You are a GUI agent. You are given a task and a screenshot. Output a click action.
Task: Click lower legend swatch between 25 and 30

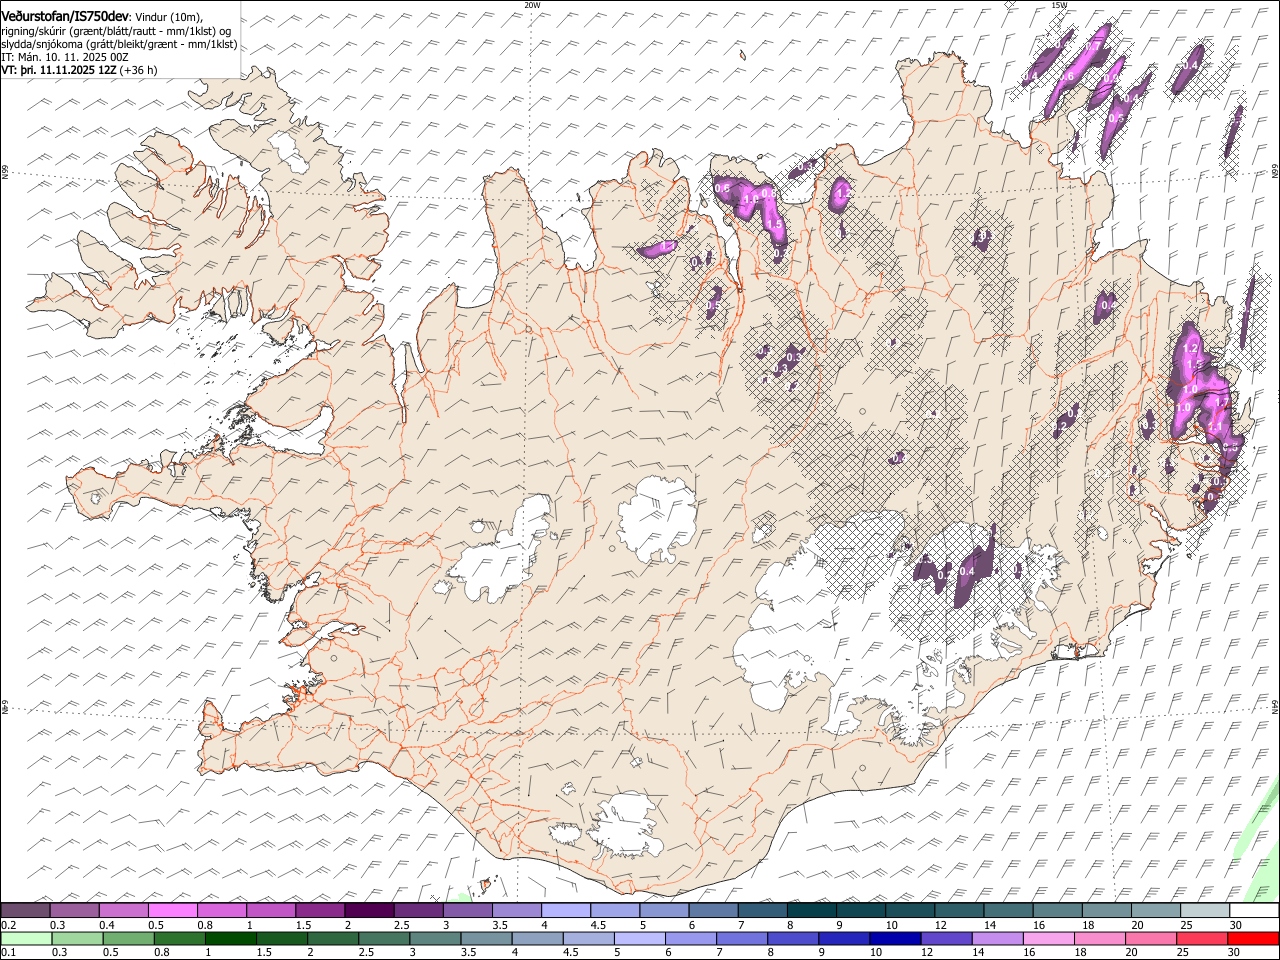click(1202, 938)
